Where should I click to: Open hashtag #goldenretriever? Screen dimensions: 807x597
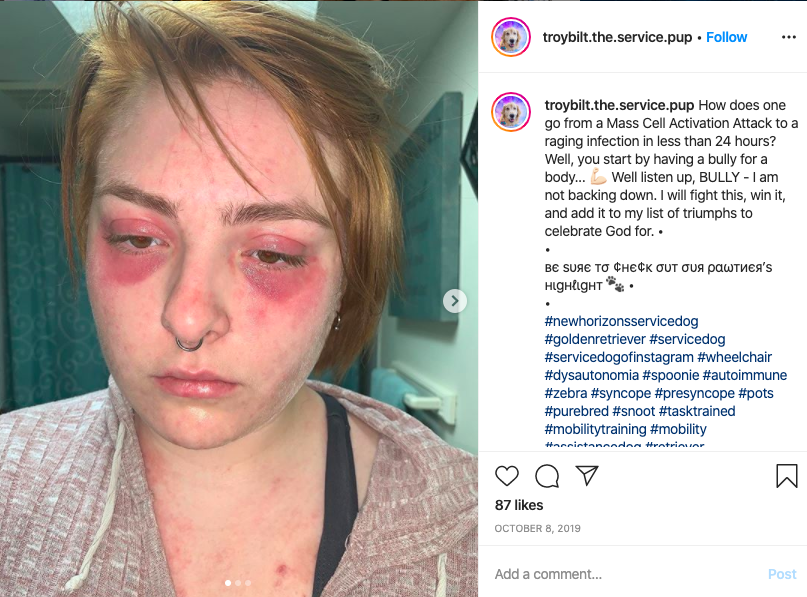coord(595,339)
